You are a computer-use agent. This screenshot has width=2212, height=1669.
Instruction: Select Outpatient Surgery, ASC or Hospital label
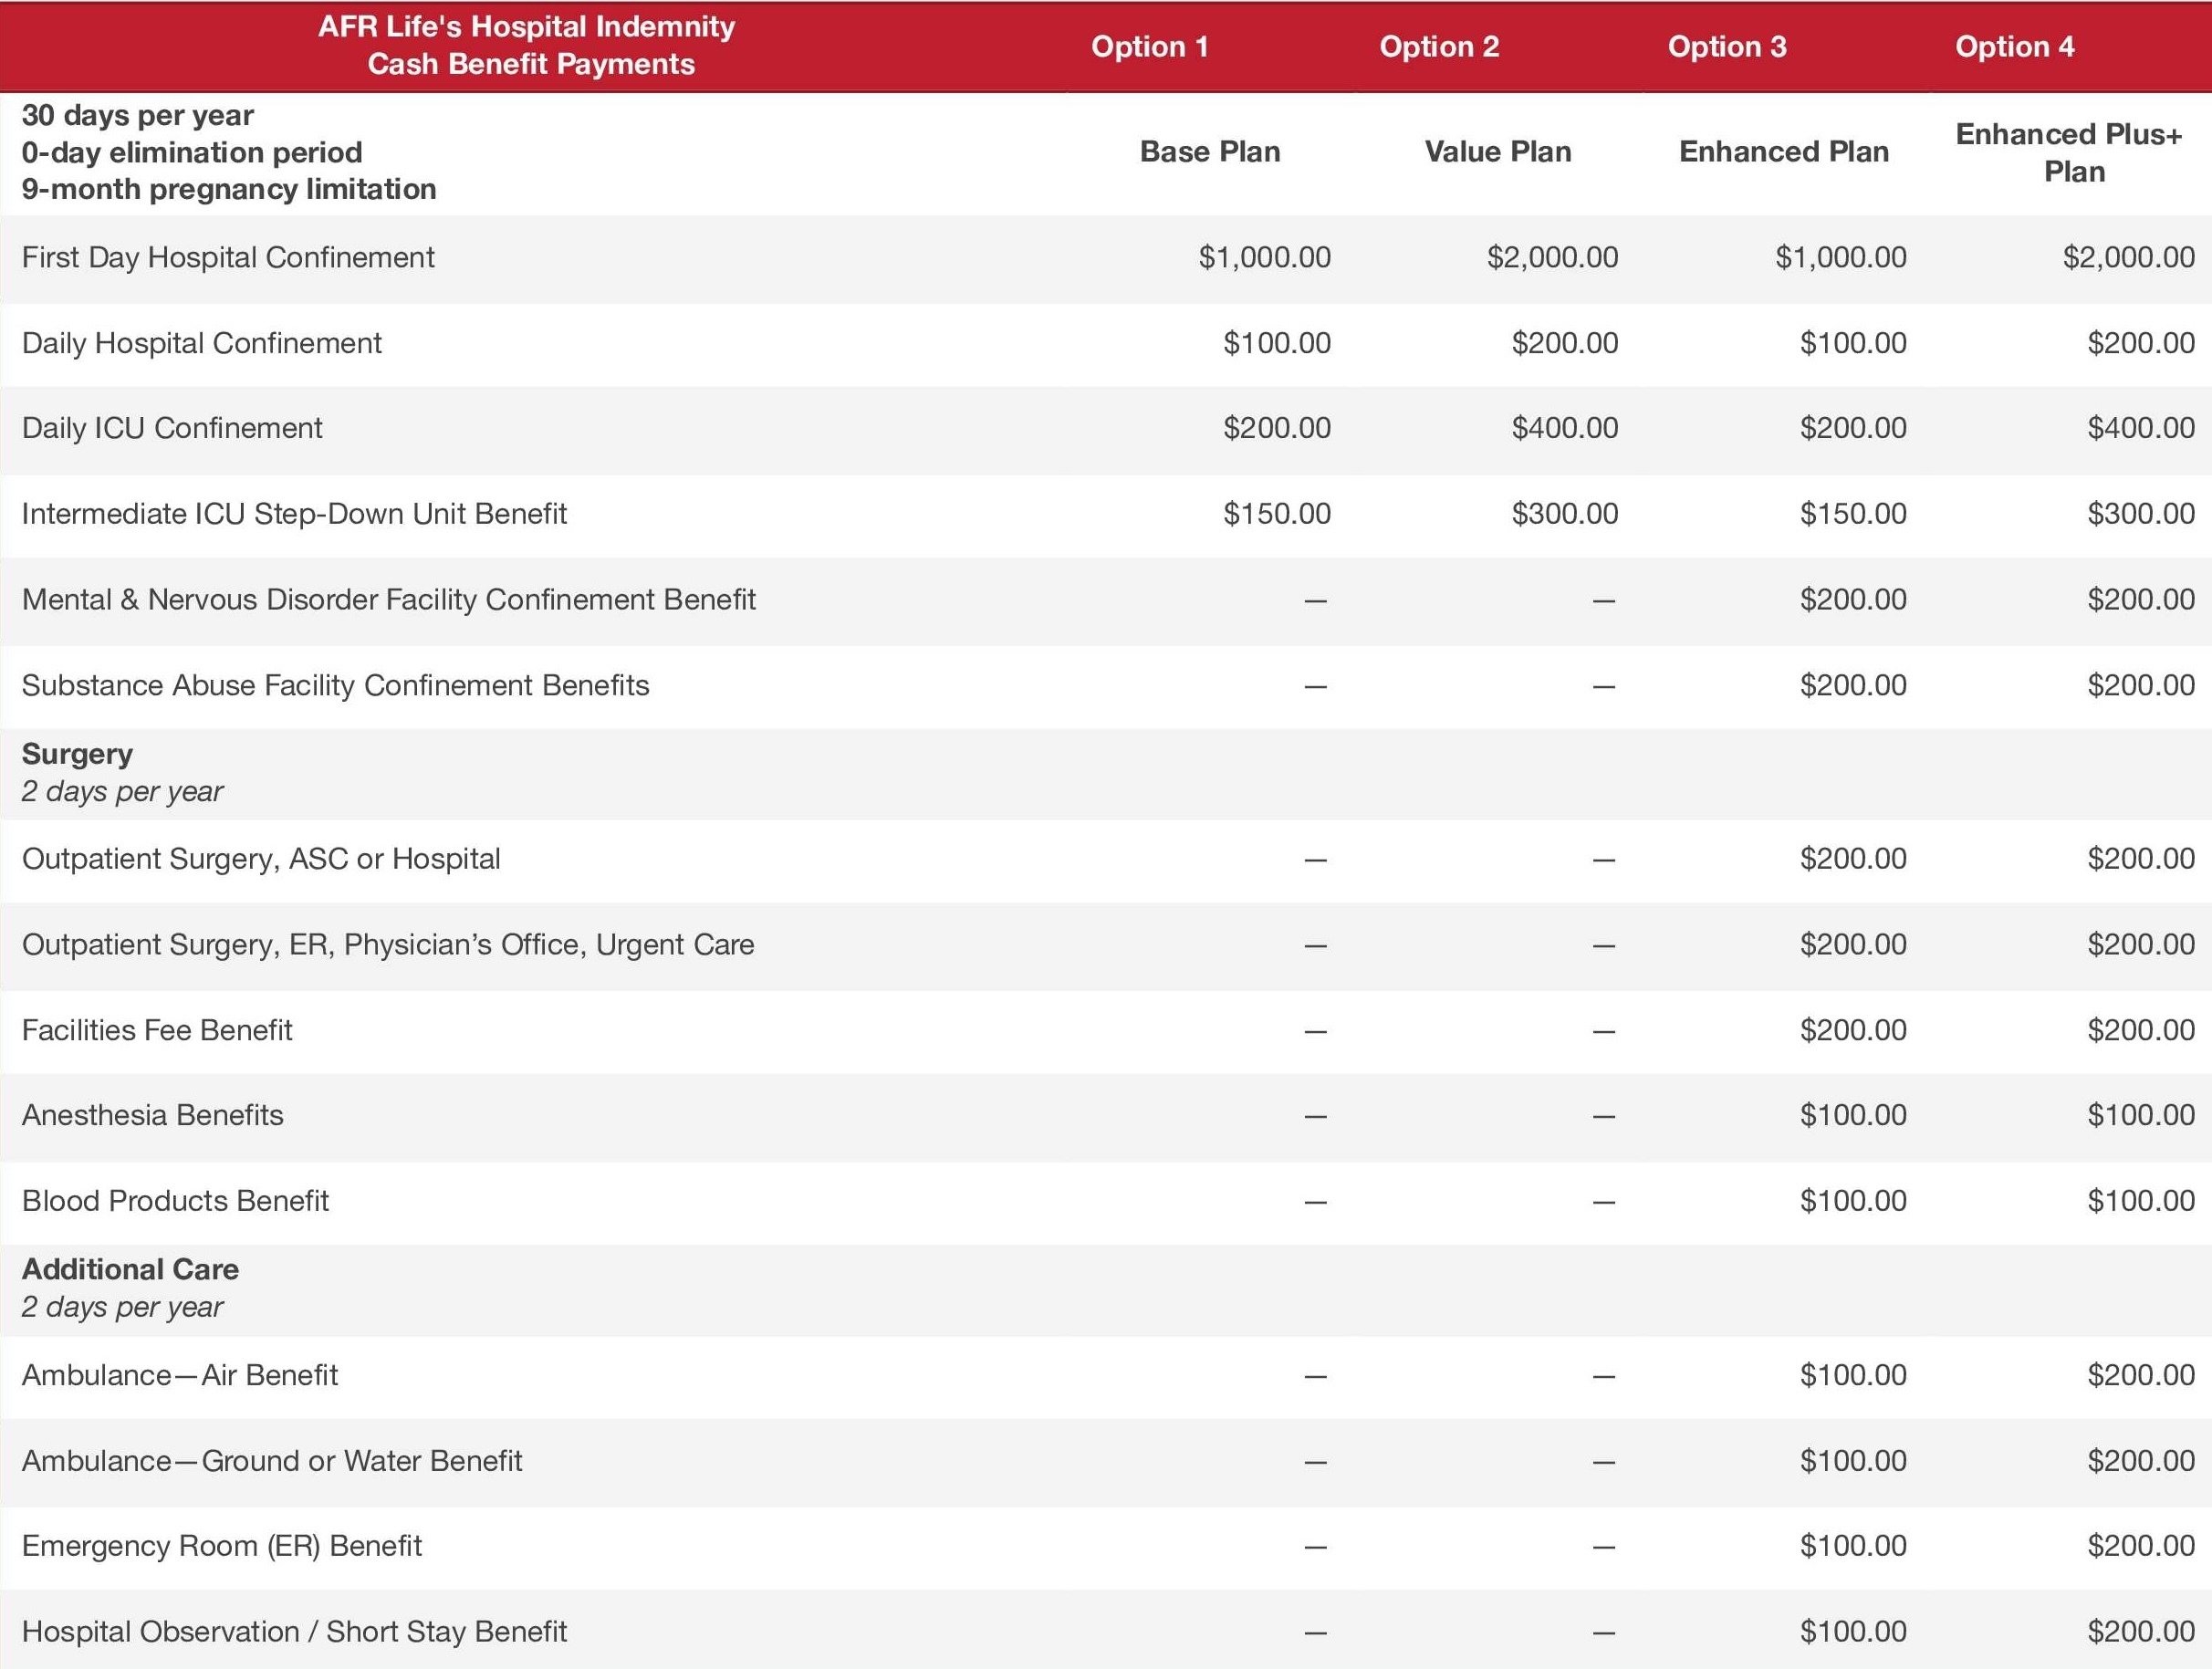tap(261, 859)
